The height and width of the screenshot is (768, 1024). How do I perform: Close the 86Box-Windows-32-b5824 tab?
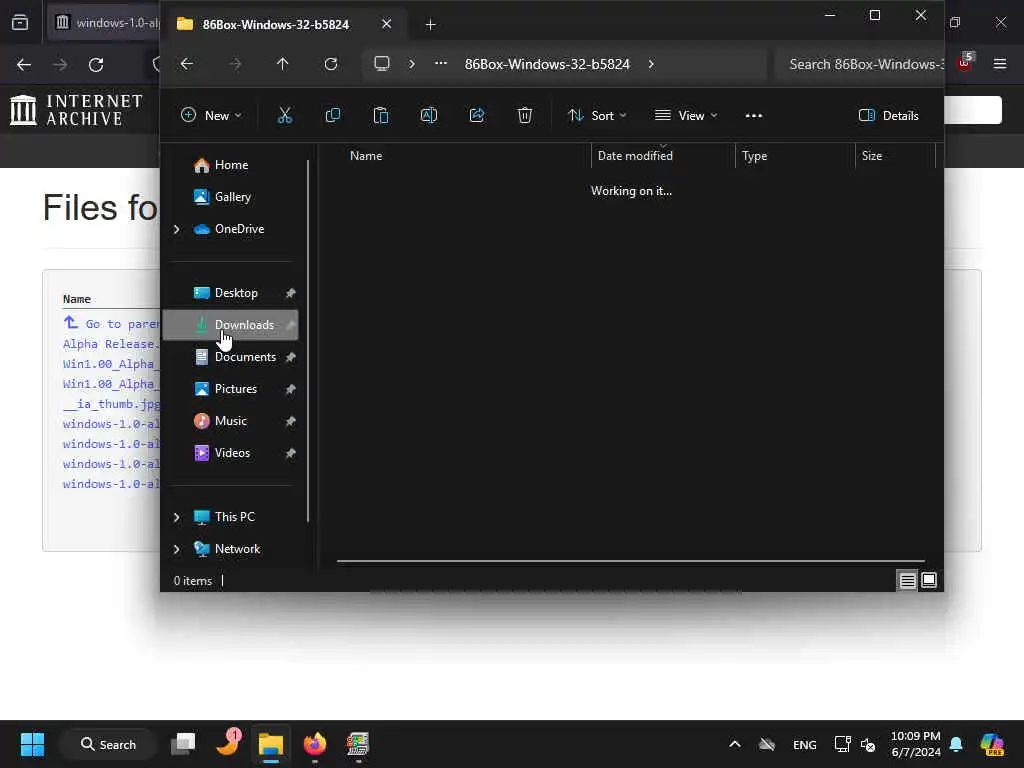(387, 24)
